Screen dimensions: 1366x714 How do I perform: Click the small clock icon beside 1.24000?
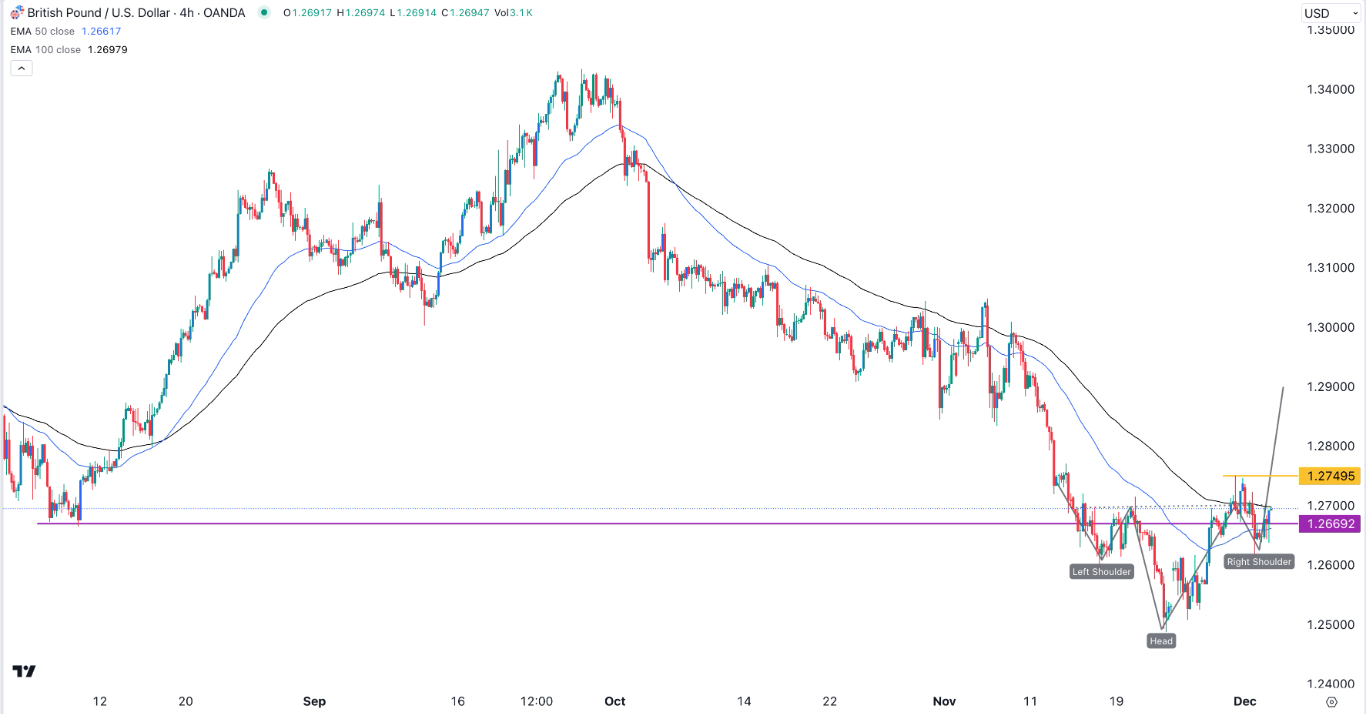(x=1332, y=702)
